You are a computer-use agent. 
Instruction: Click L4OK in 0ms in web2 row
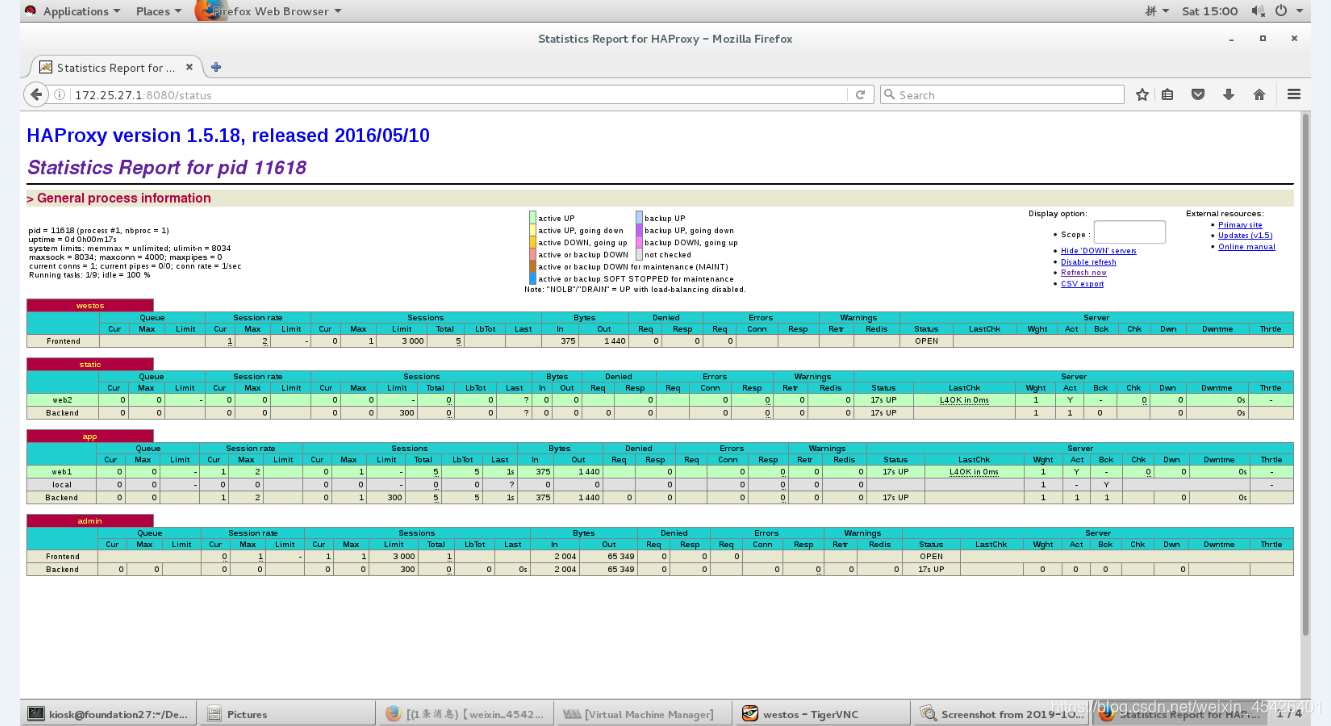pos(964,400)
